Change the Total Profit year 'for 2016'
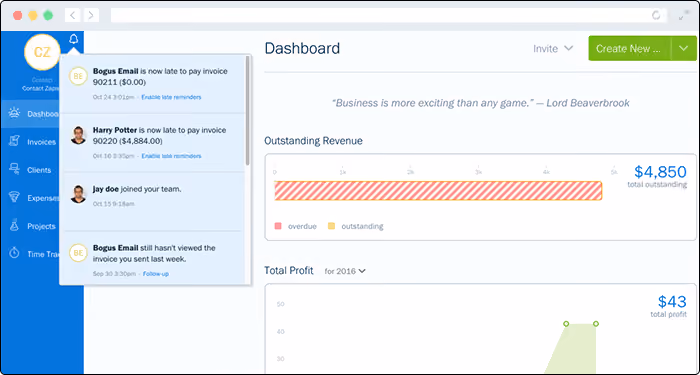700x375 pixels. pyautogui.click(x=345, y=271)
